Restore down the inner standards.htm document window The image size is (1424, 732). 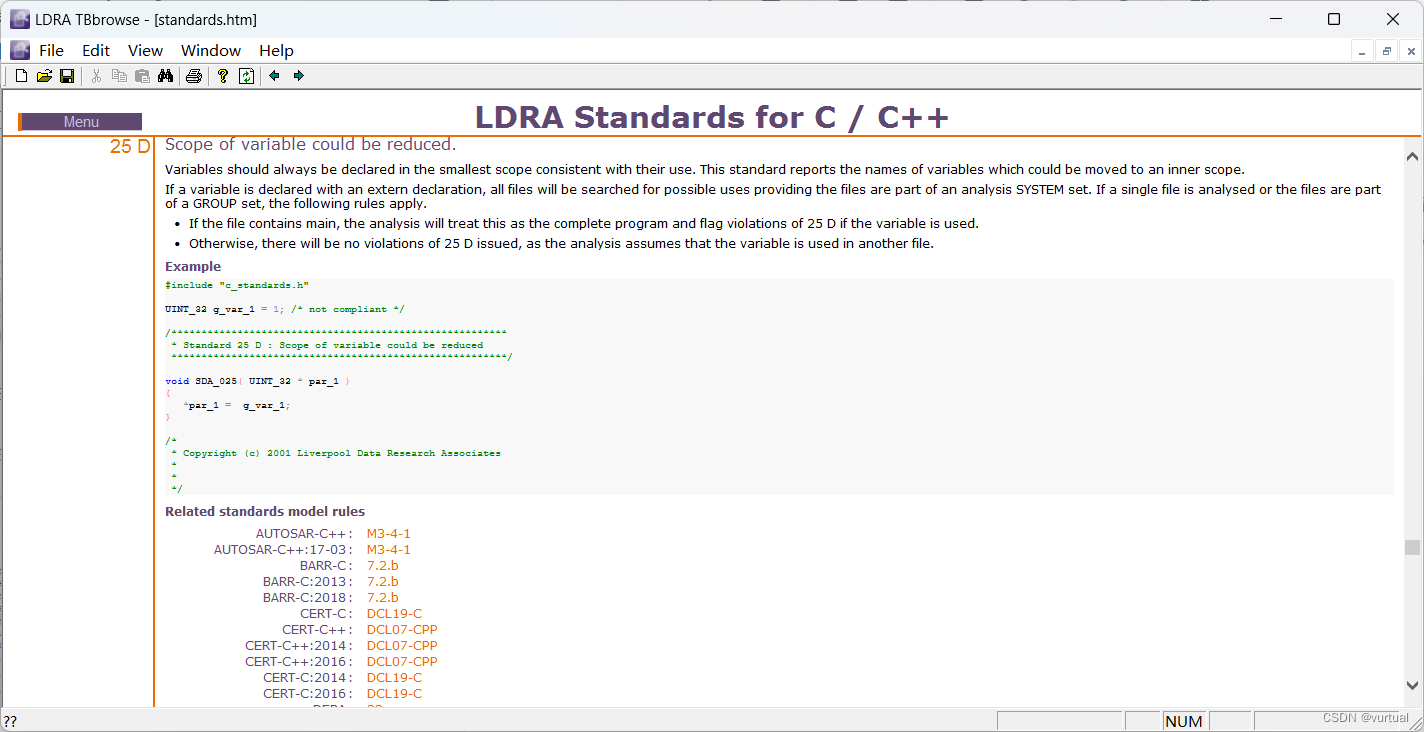[1387, 51]
